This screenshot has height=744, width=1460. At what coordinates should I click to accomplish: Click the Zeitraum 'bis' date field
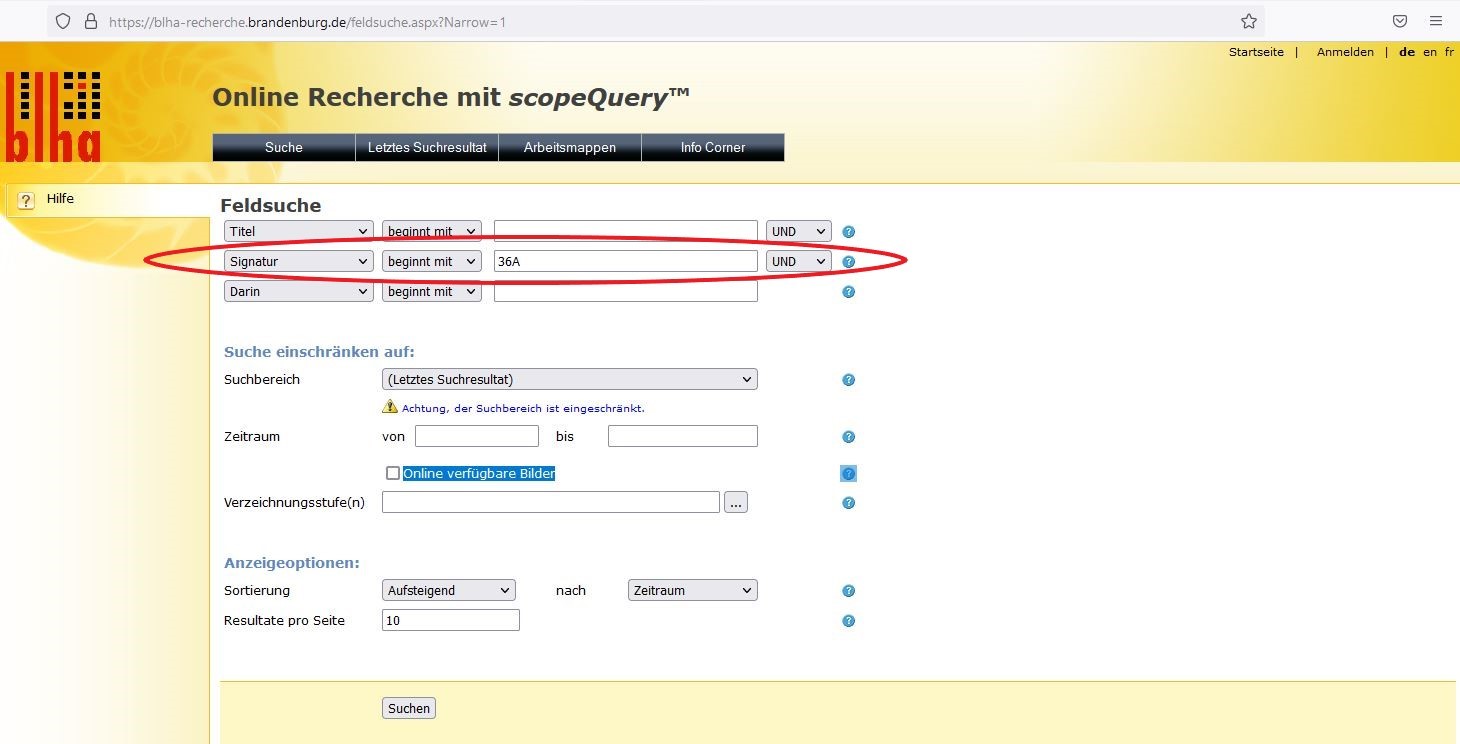[683, 436]
